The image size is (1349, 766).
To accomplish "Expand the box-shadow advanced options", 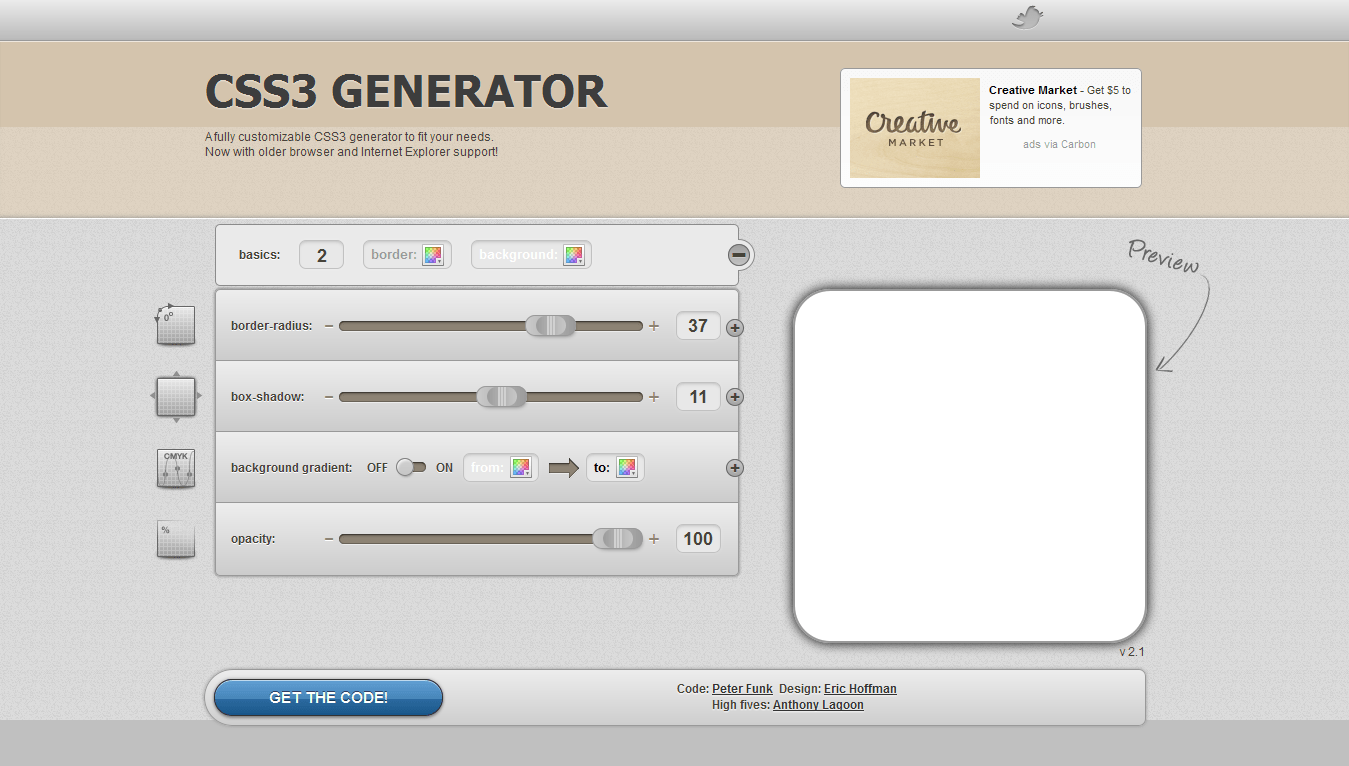I will pos(735,397).
